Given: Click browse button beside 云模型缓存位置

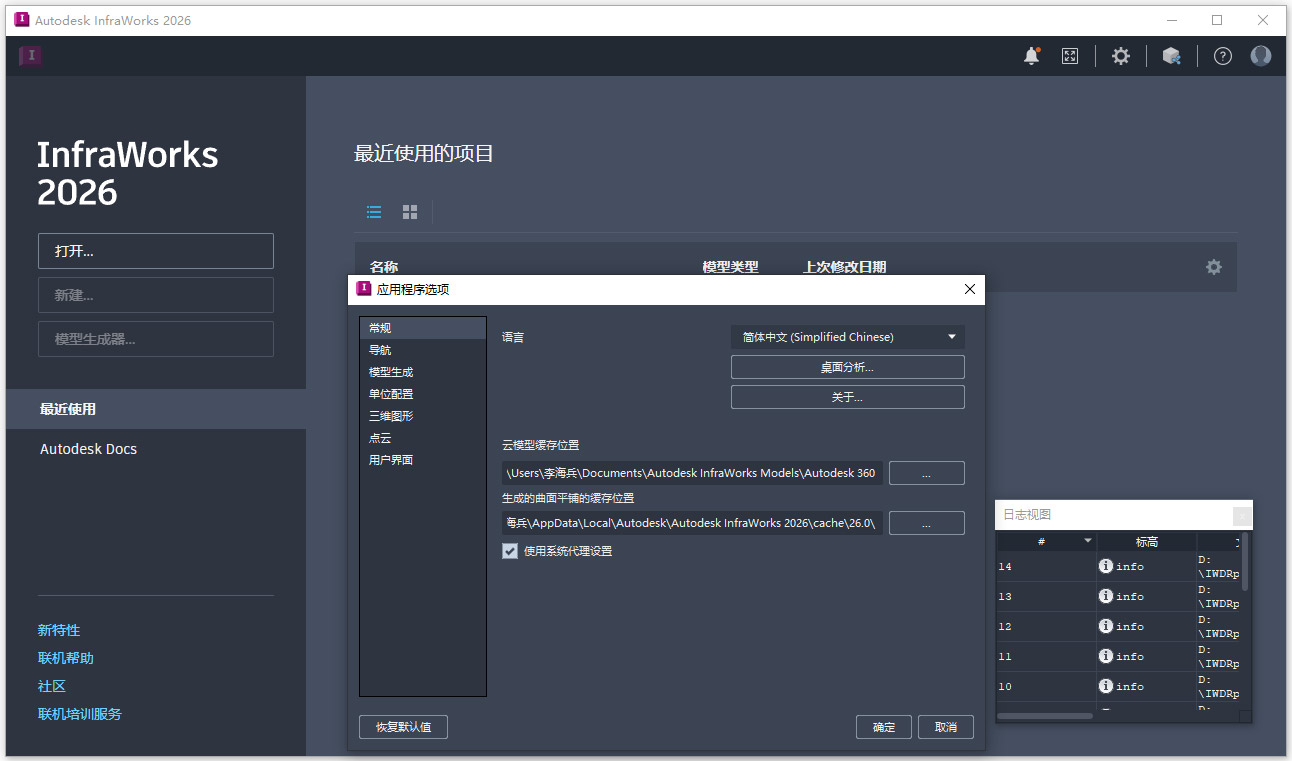Looking at the screenshot, I should coord(926,472).
